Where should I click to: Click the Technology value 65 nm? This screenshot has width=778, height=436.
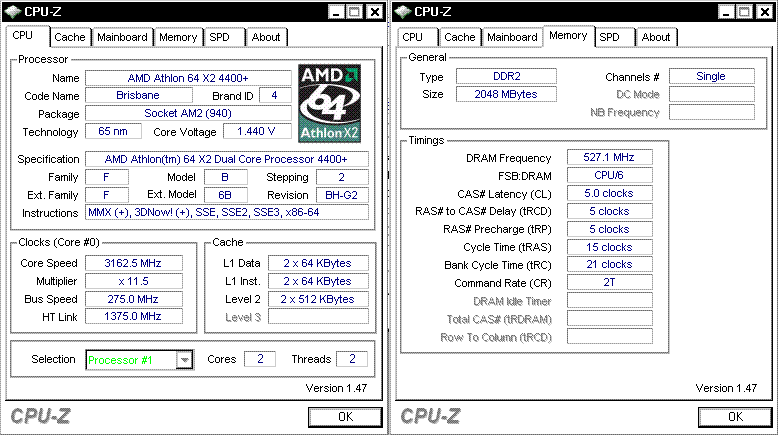[113, 131]
